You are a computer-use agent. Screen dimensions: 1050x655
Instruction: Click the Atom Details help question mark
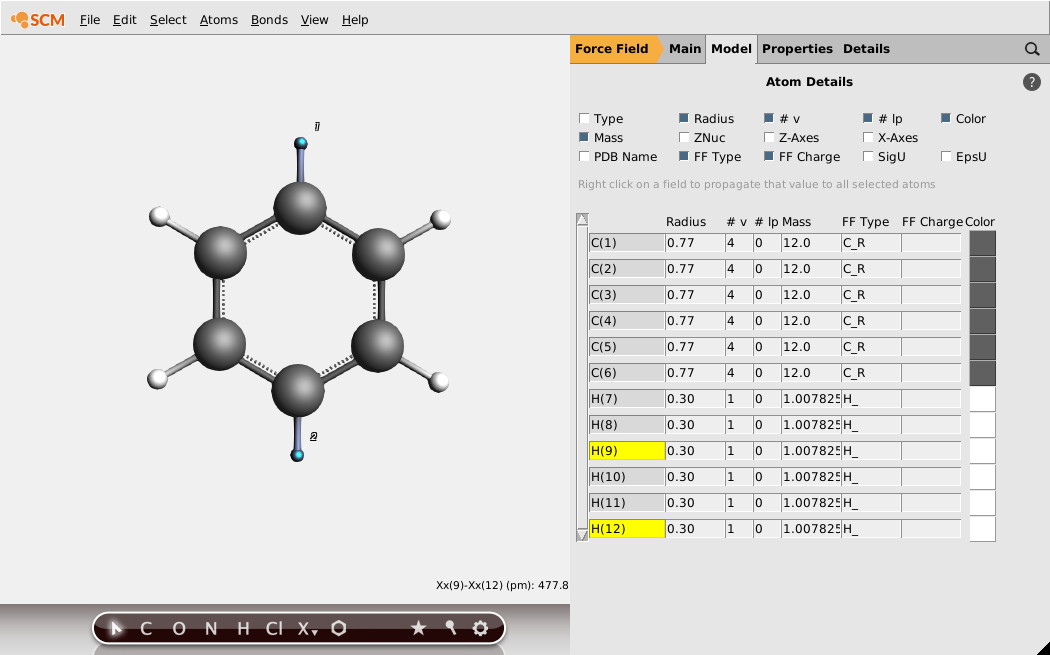click(x=1032, y=82)
